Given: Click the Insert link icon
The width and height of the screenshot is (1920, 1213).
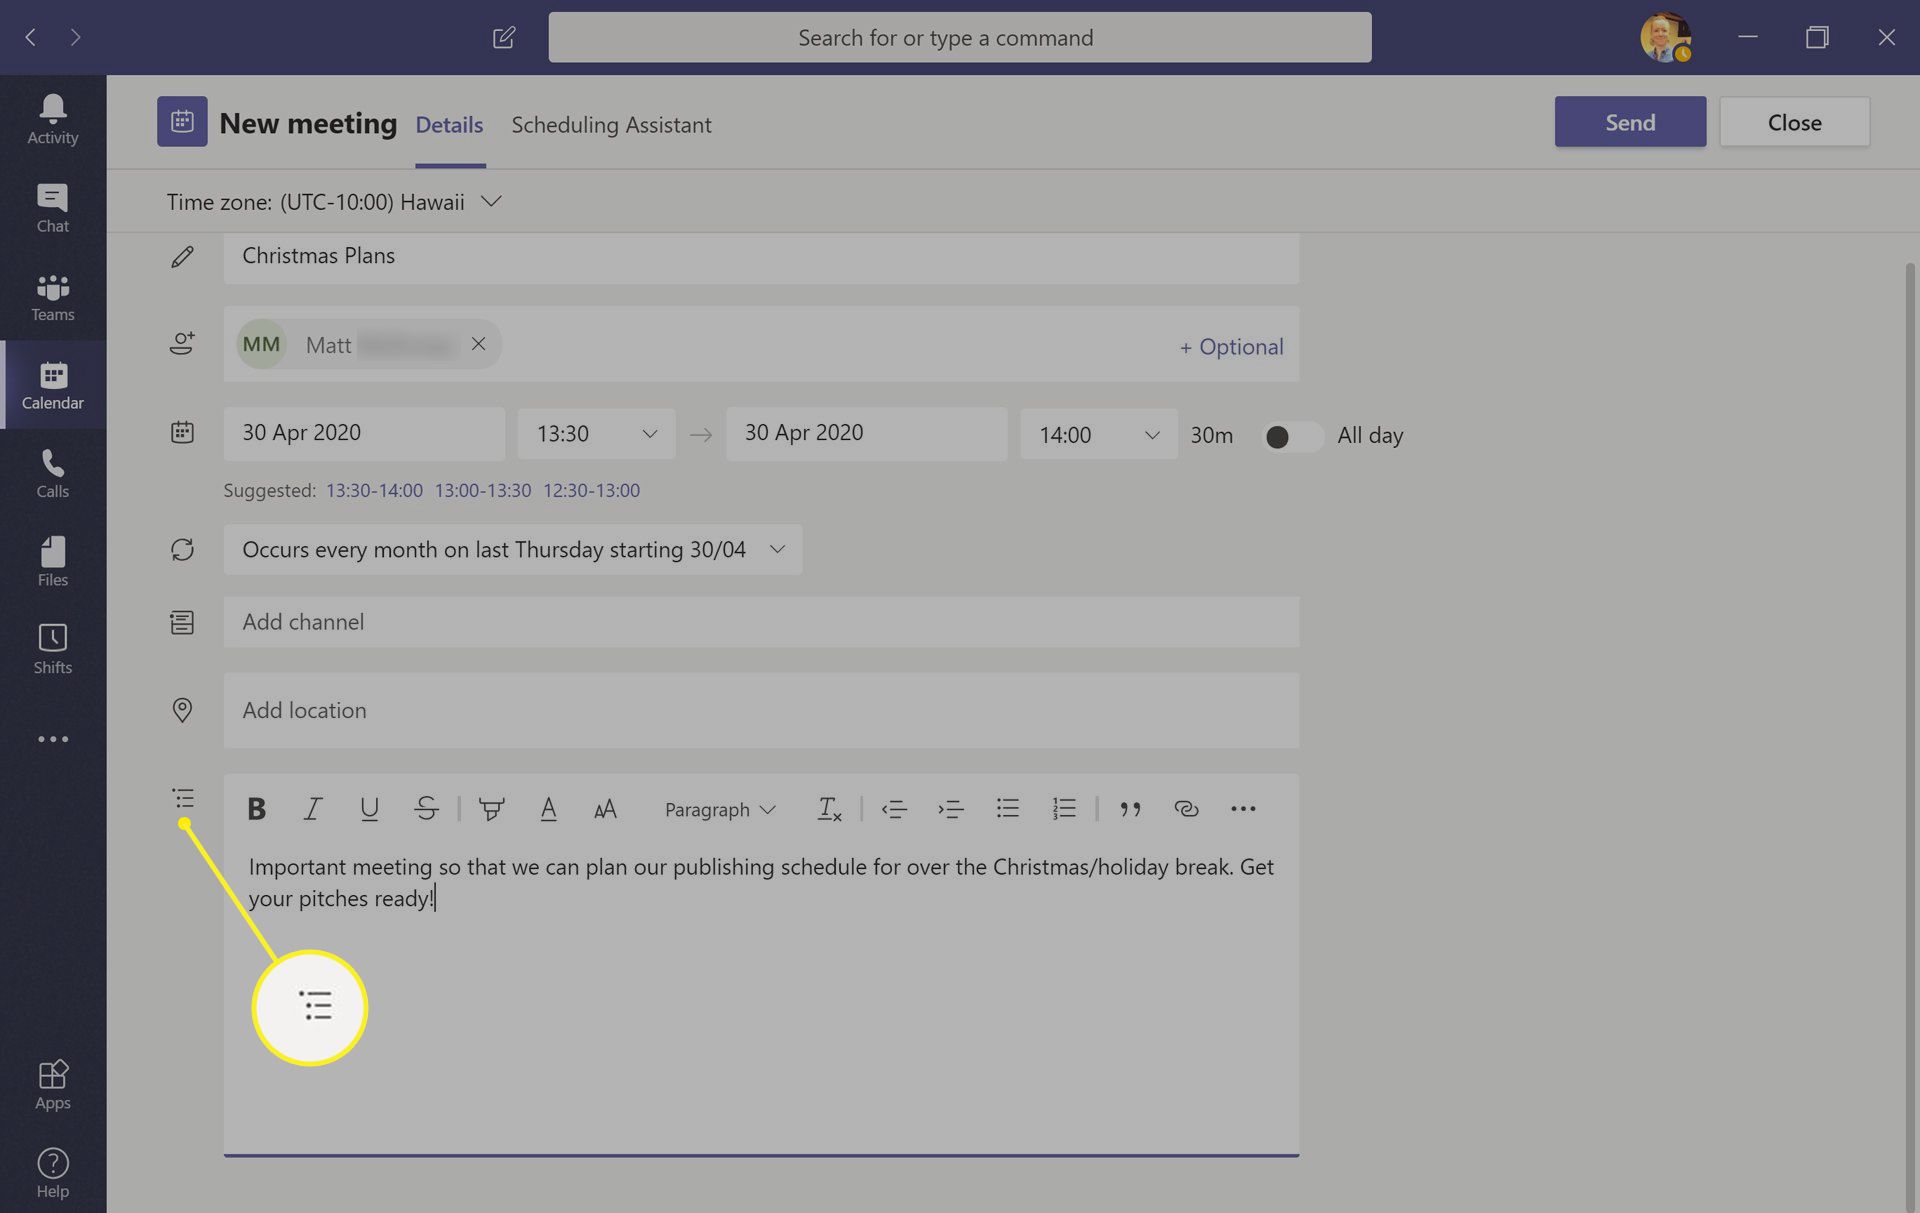Looking at the screenshot, I should click(x=1184, y=808).
